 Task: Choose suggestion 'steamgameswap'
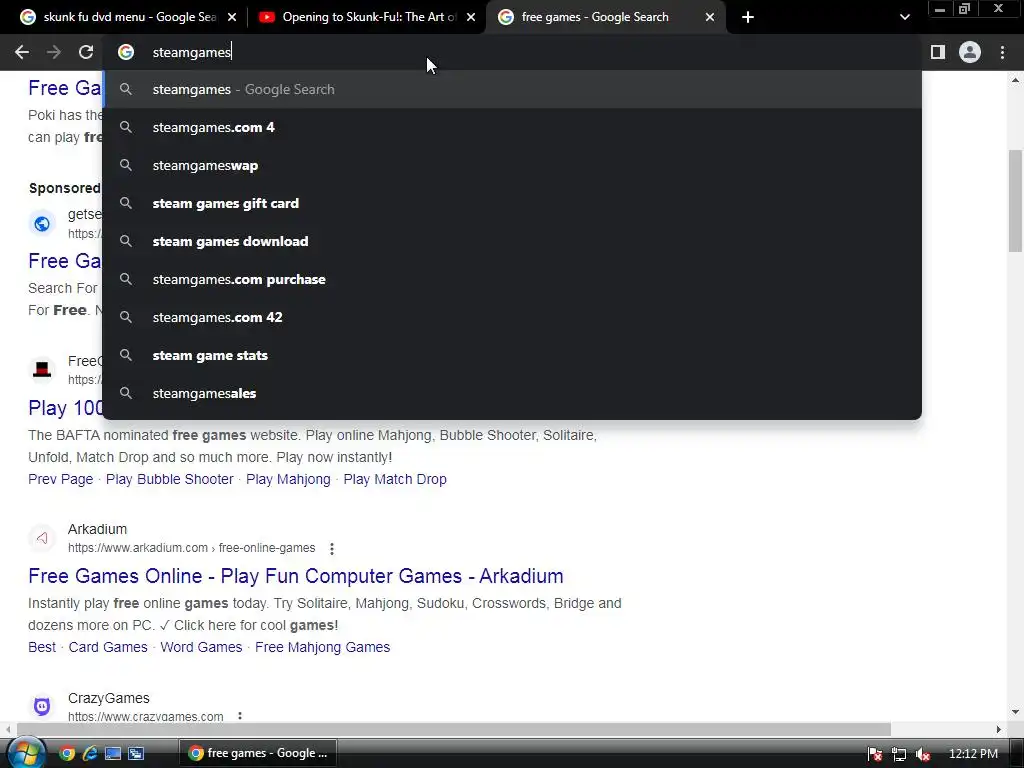click(x=512, y=165)
